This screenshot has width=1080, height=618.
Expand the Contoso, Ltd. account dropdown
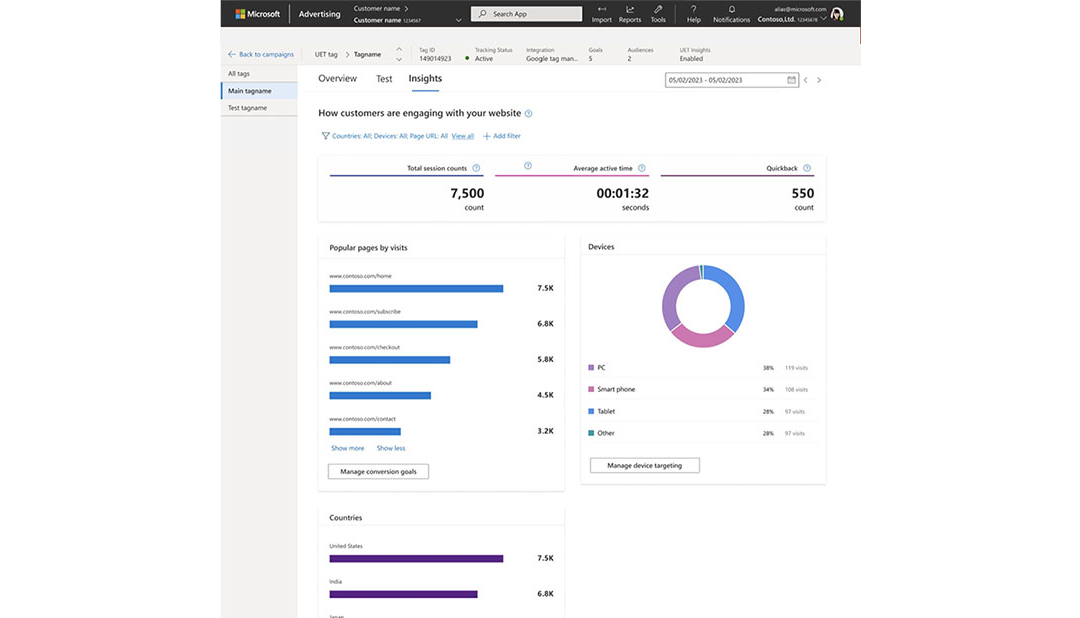pyautogui.click(x=823, y=19)
